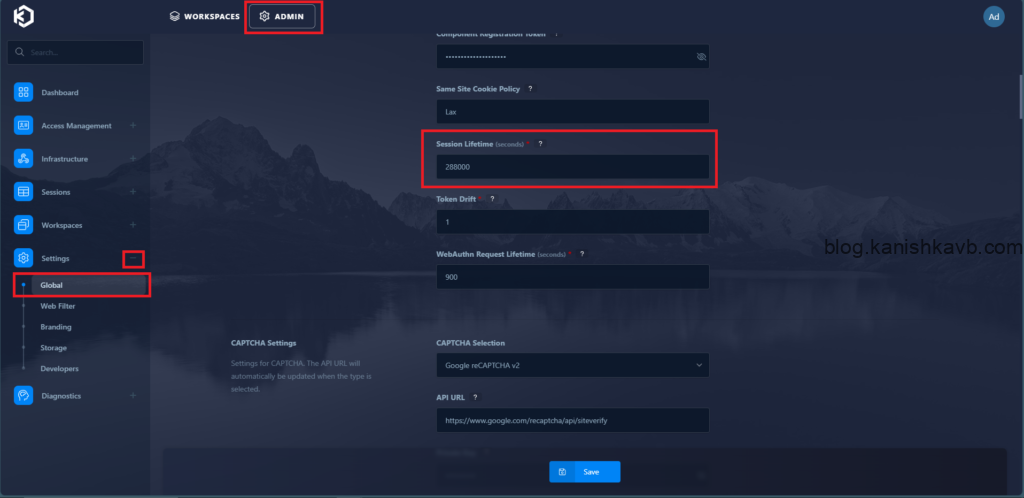The image size is (1024, 498).
Task: Open the CAPTCHA Selection dropdown
Action: coord(572,366)
